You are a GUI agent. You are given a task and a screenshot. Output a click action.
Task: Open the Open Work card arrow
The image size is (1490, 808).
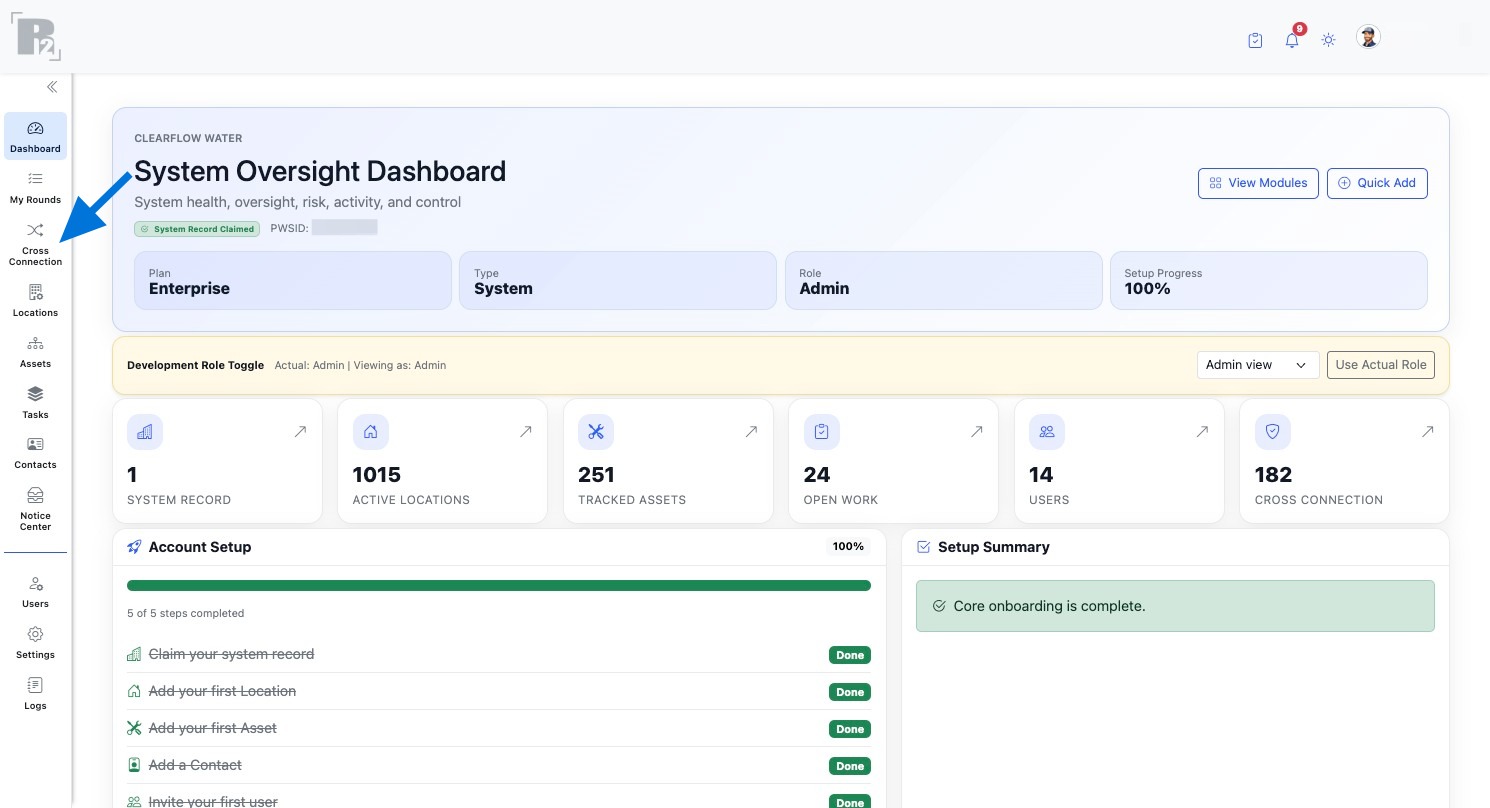[x=976, y=432]
